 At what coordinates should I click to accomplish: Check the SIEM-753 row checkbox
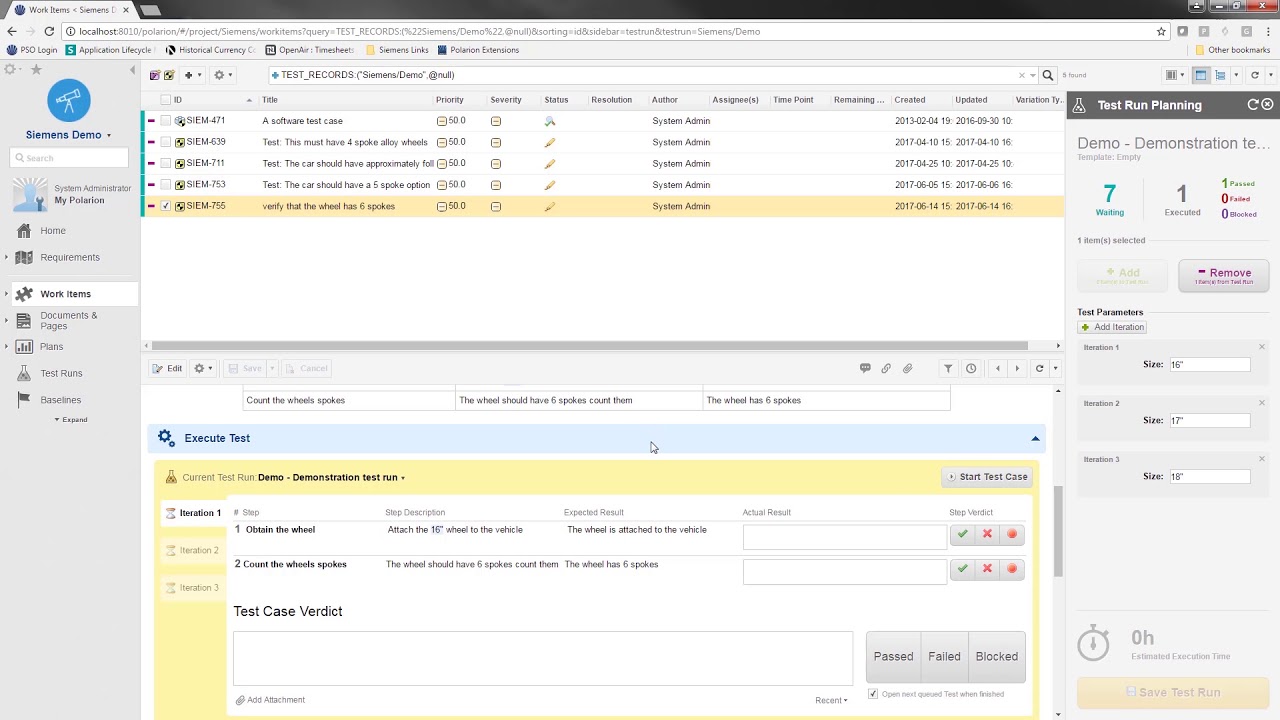click(x=166, y=185)
